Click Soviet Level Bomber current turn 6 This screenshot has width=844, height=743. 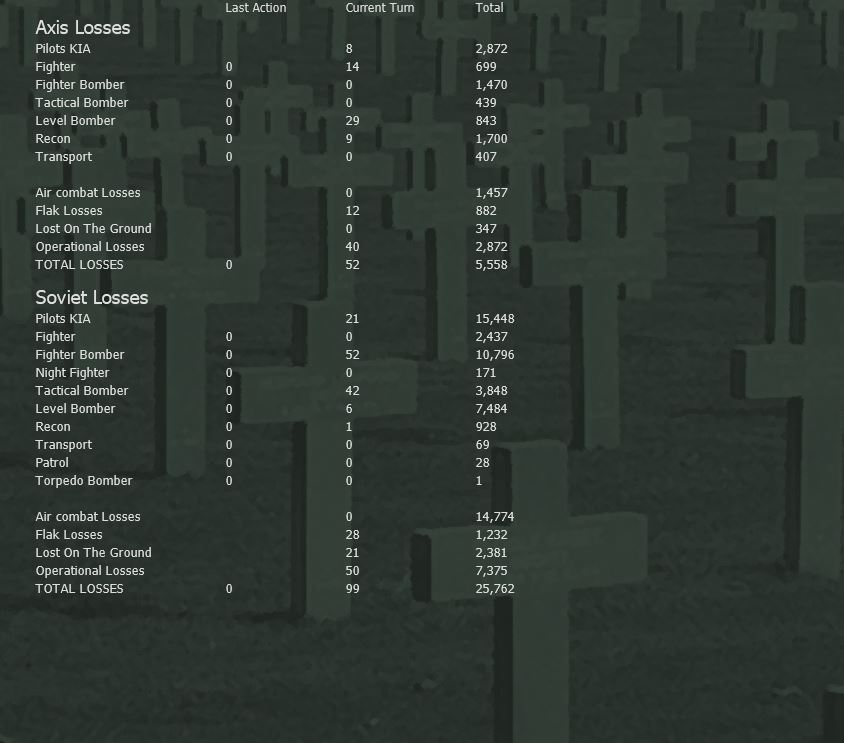pyautogui.click(x=349, y=409)
